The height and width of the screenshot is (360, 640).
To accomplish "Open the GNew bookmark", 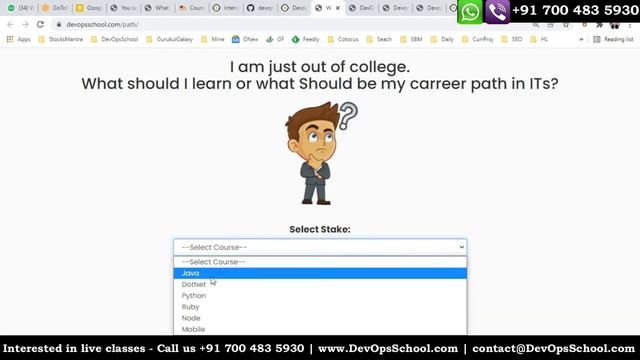I will pos(245,39).
